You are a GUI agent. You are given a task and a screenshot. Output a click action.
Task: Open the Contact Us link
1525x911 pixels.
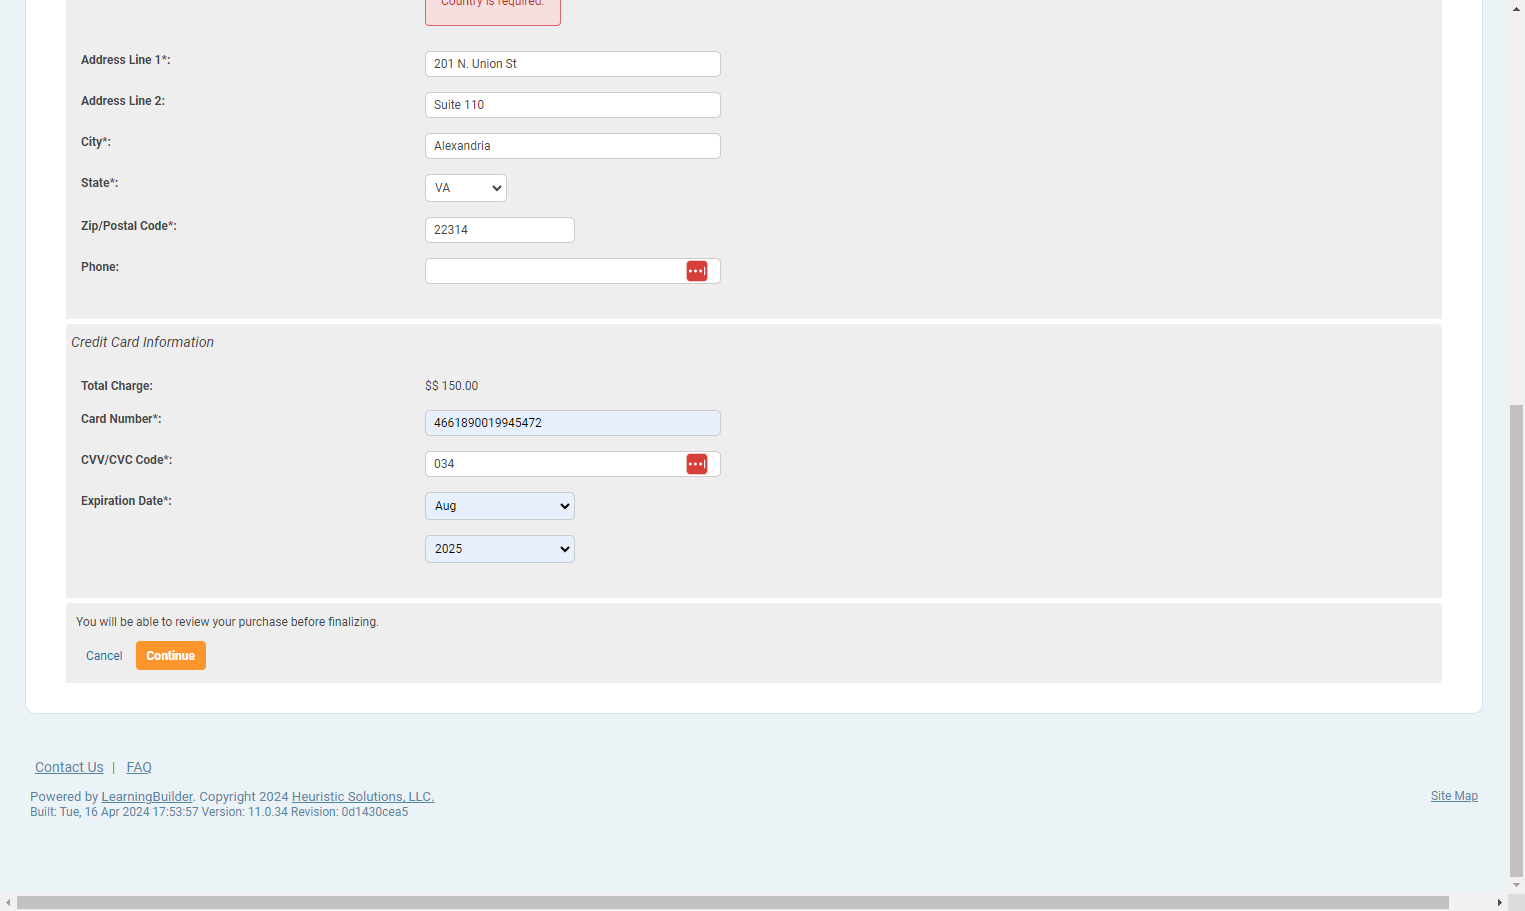coord(69,767)
